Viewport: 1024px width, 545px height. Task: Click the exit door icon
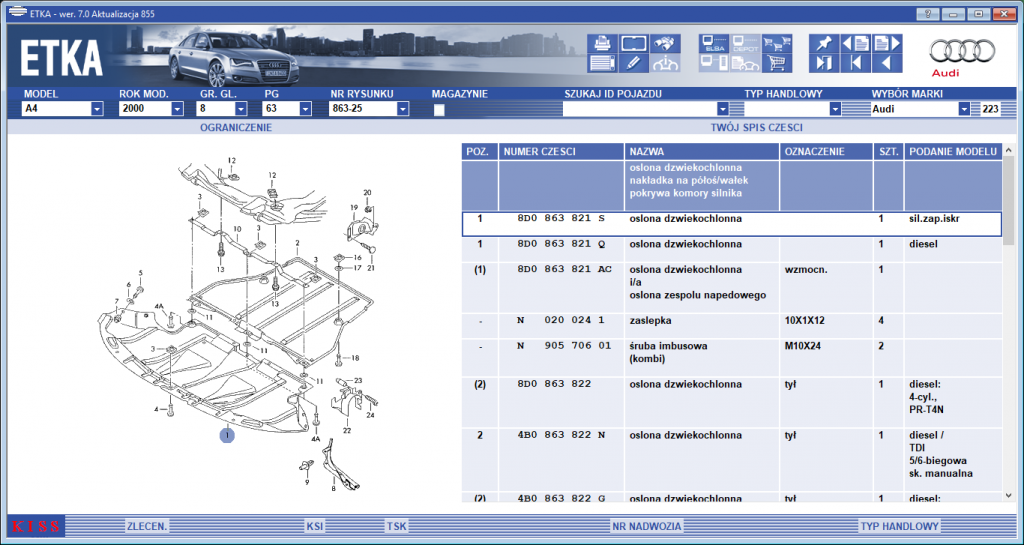click(824, 63)
